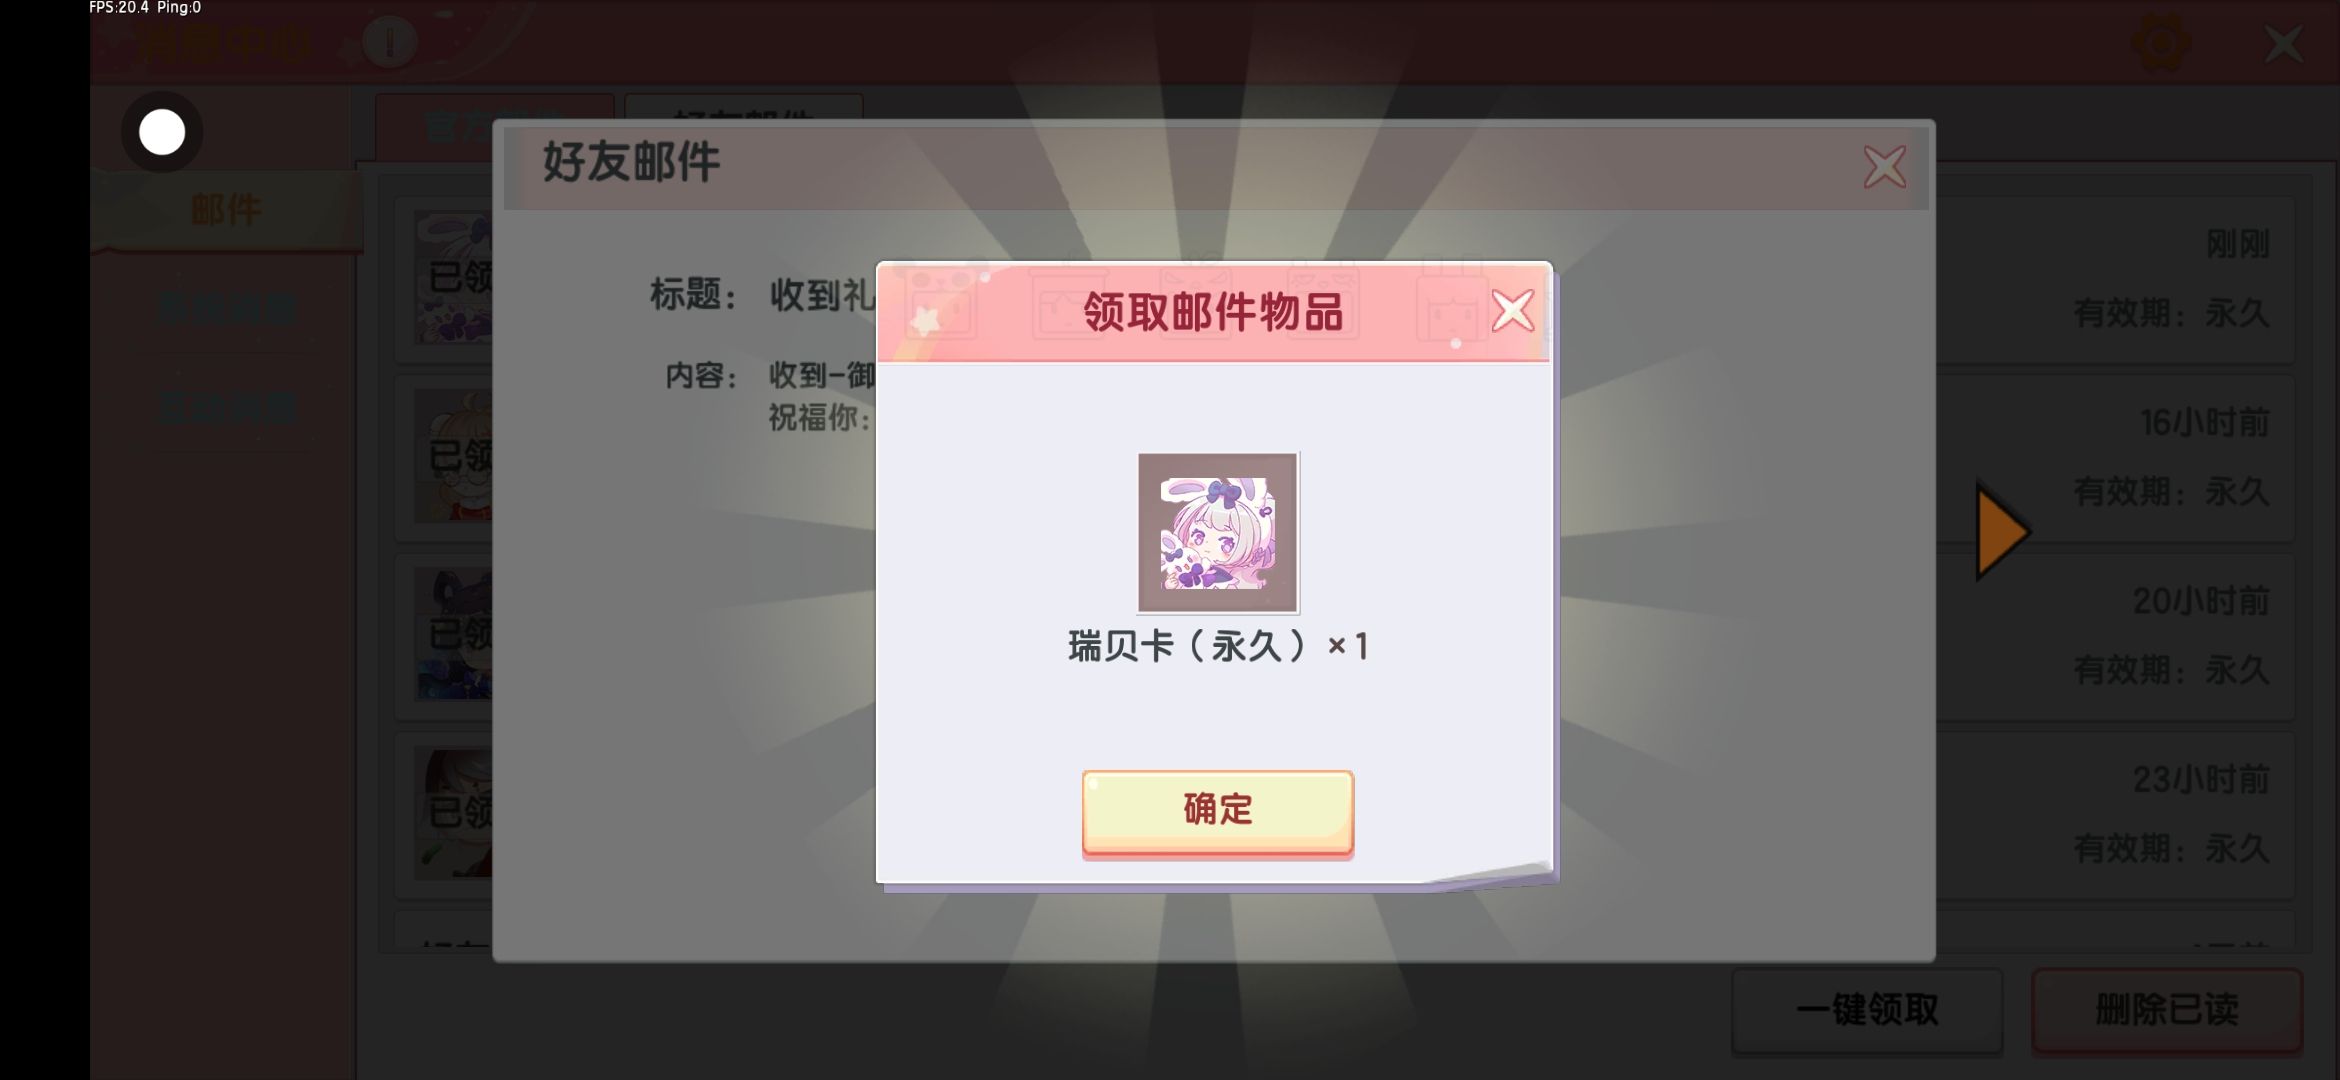Tap the white floating record dot
The width and height of the screenshot is (2340, 1080).
pos(162,132)
